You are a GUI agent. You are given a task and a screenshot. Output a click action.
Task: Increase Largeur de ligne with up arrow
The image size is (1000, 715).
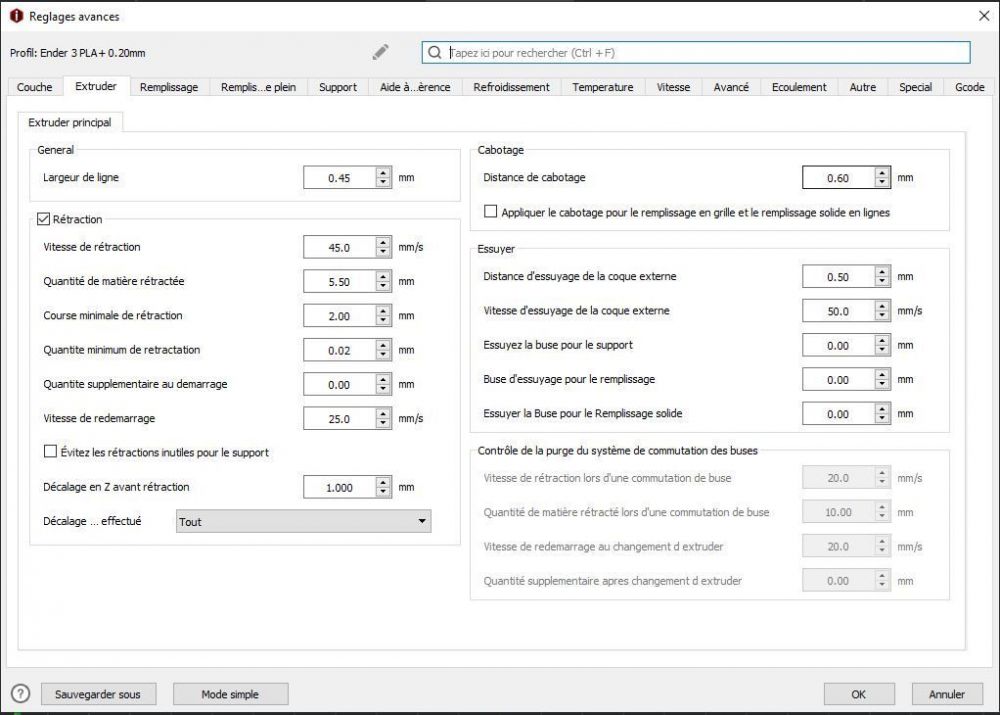click(383, 172)
